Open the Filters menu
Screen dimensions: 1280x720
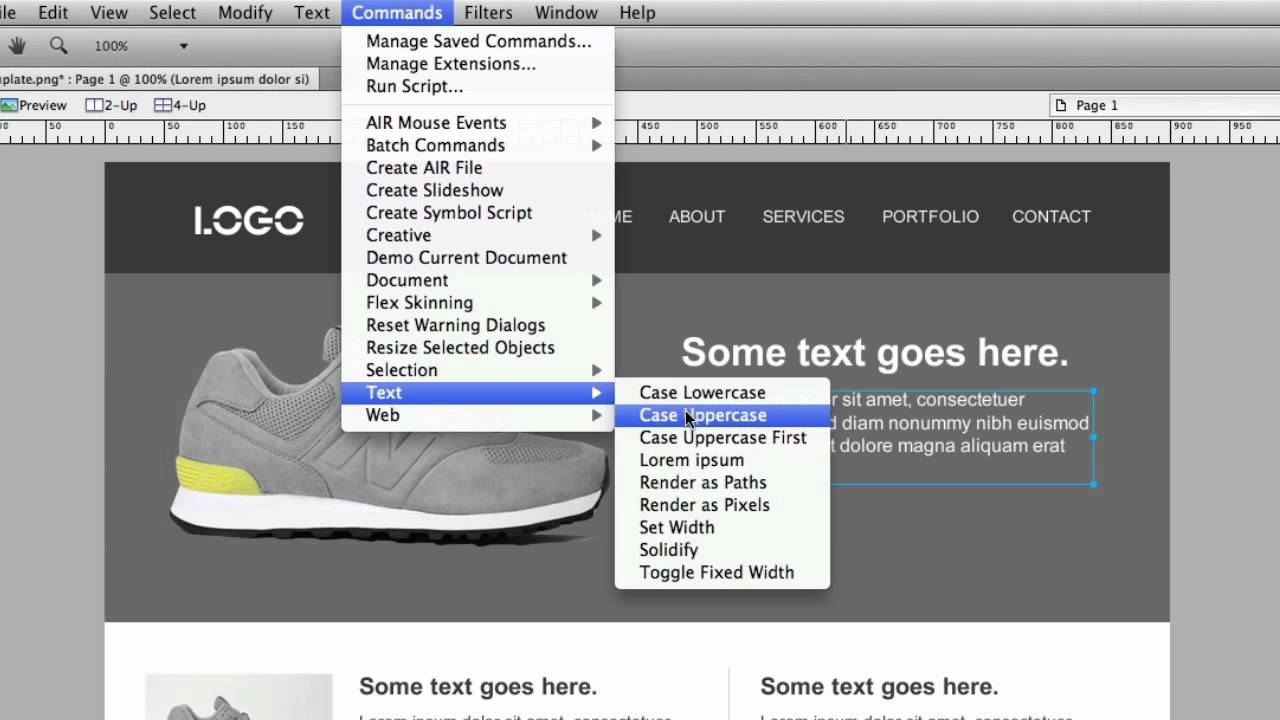488,13
